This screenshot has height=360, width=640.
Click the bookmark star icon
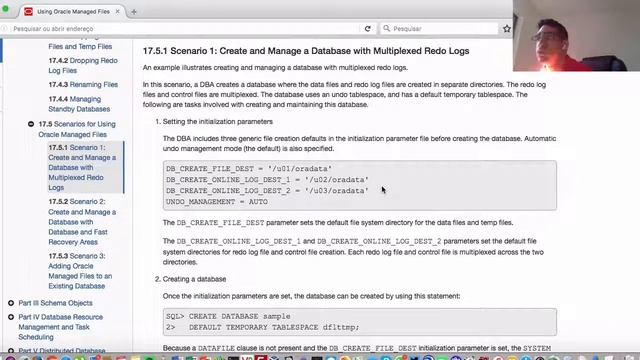(x=507, y=29)
